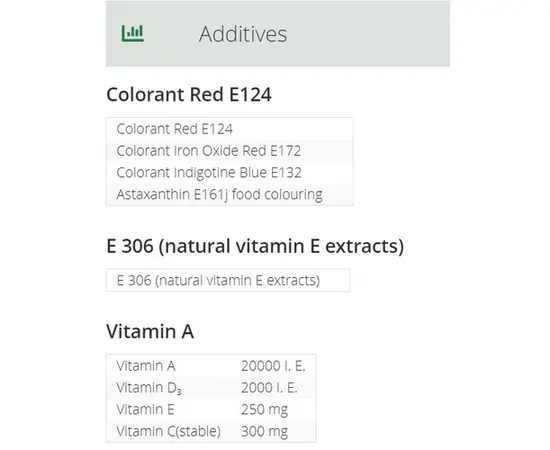
Task: Click the Vitamin A section heading
Action: 150,331
